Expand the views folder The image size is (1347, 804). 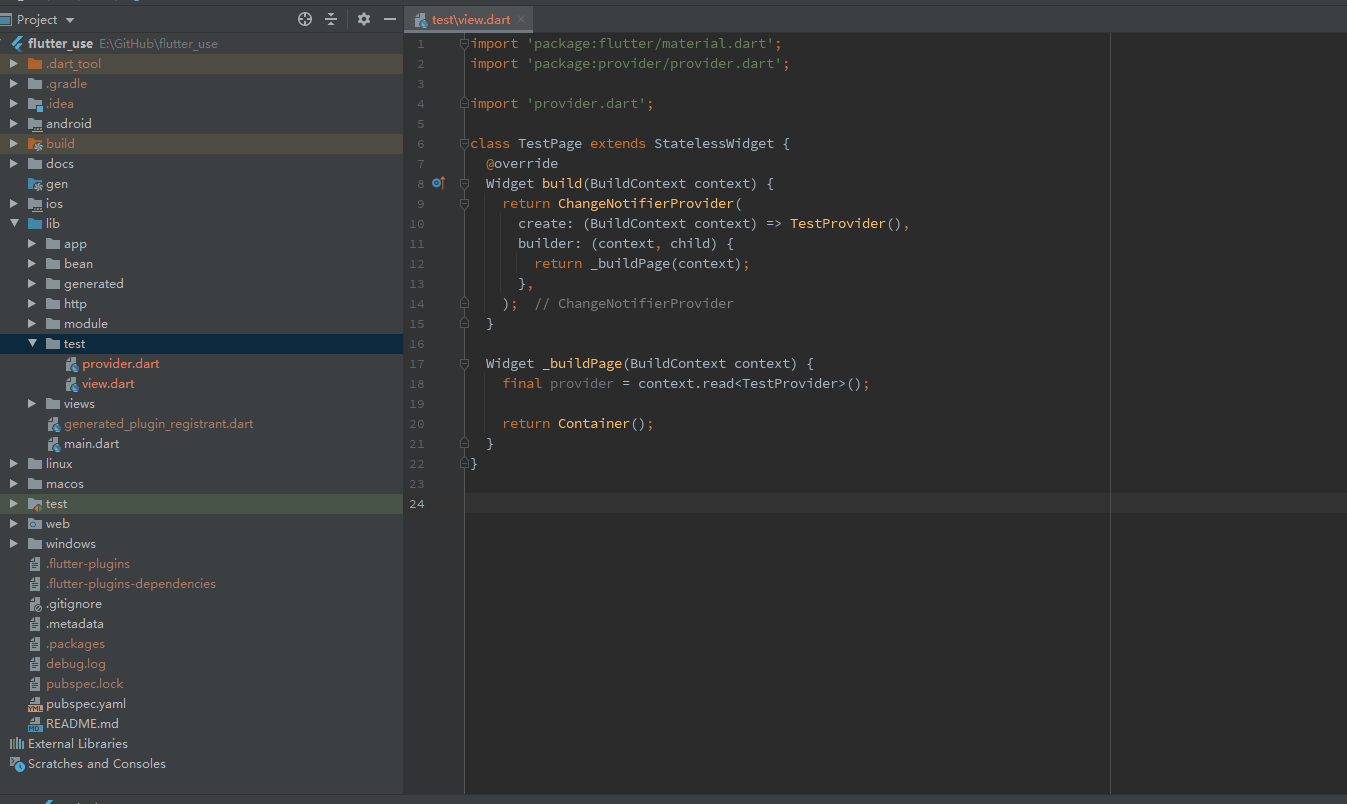32,404
